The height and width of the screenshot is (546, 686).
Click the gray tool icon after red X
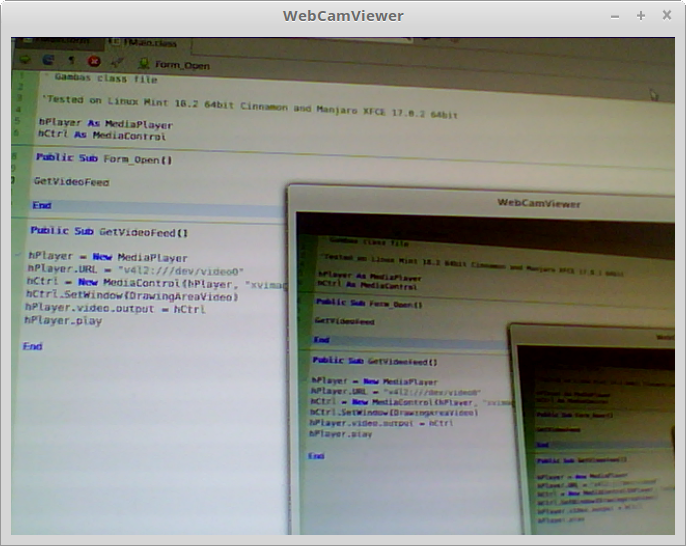click(117, 63)
